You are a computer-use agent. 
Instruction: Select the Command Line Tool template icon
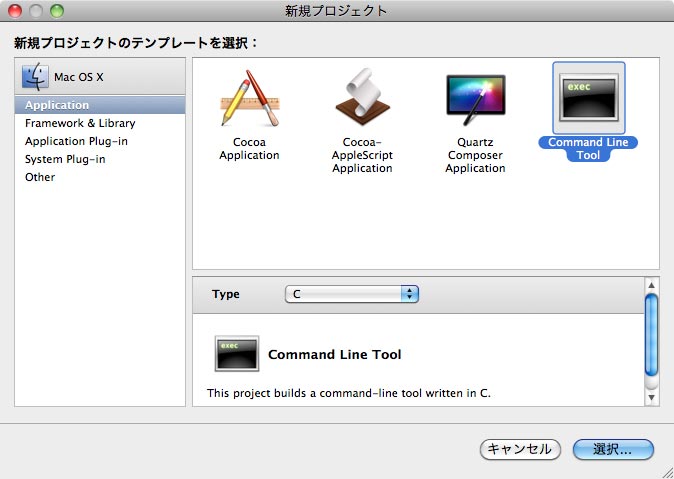(x=588, y=98)
